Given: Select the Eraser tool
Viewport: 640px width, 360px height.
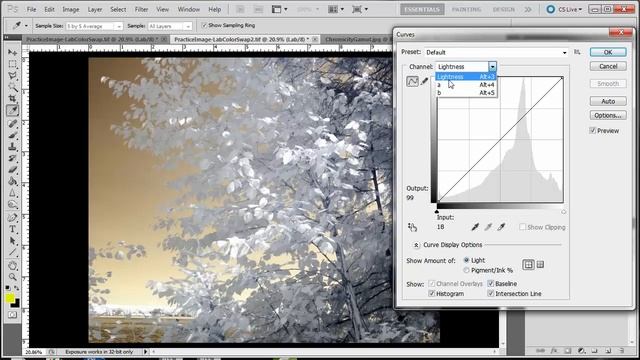Looking at the screenshot, I should 12,169.
